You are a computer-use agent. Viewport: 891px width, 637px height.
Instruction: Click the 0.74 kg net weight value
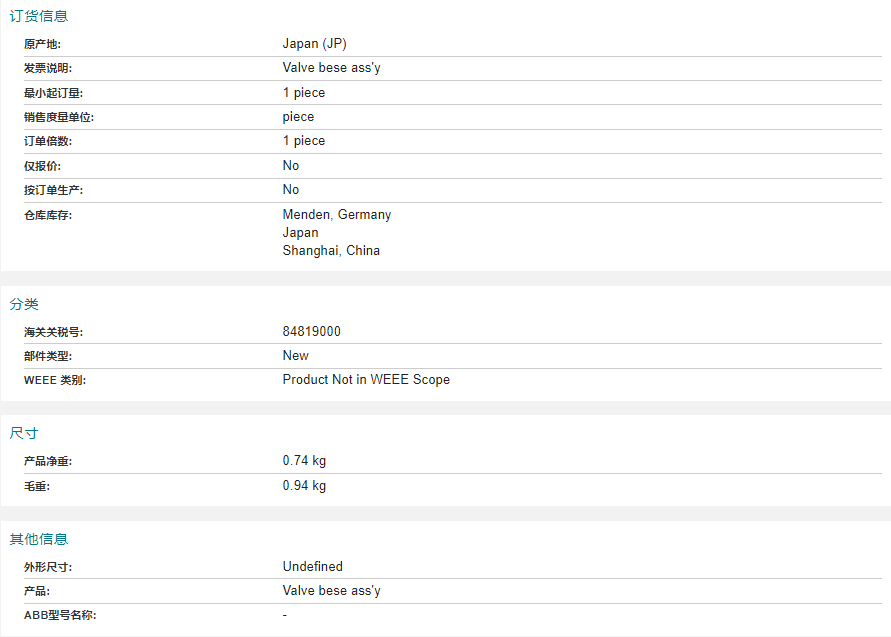304,460
